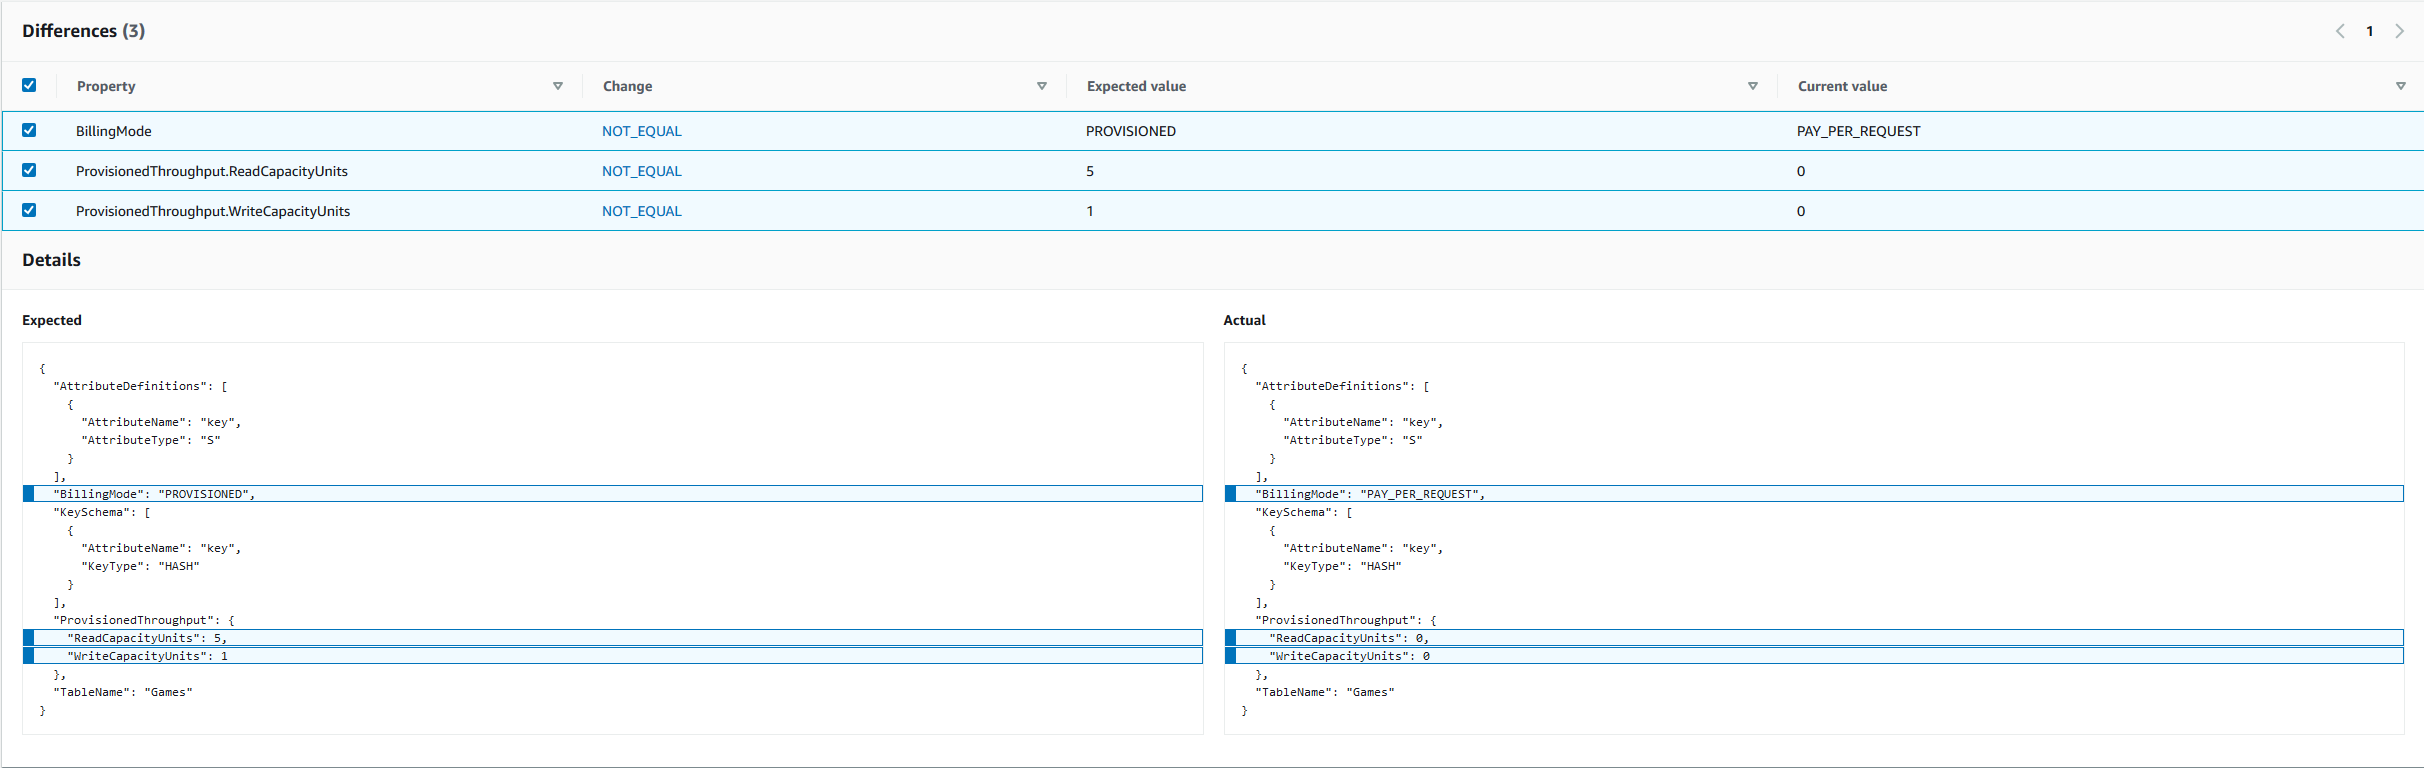This screenshot has width=2424, height=768.
Task: Uncheck the ReadCapacityUnits row checkbox
Action: pyautogui.click(x=29, y=170)
